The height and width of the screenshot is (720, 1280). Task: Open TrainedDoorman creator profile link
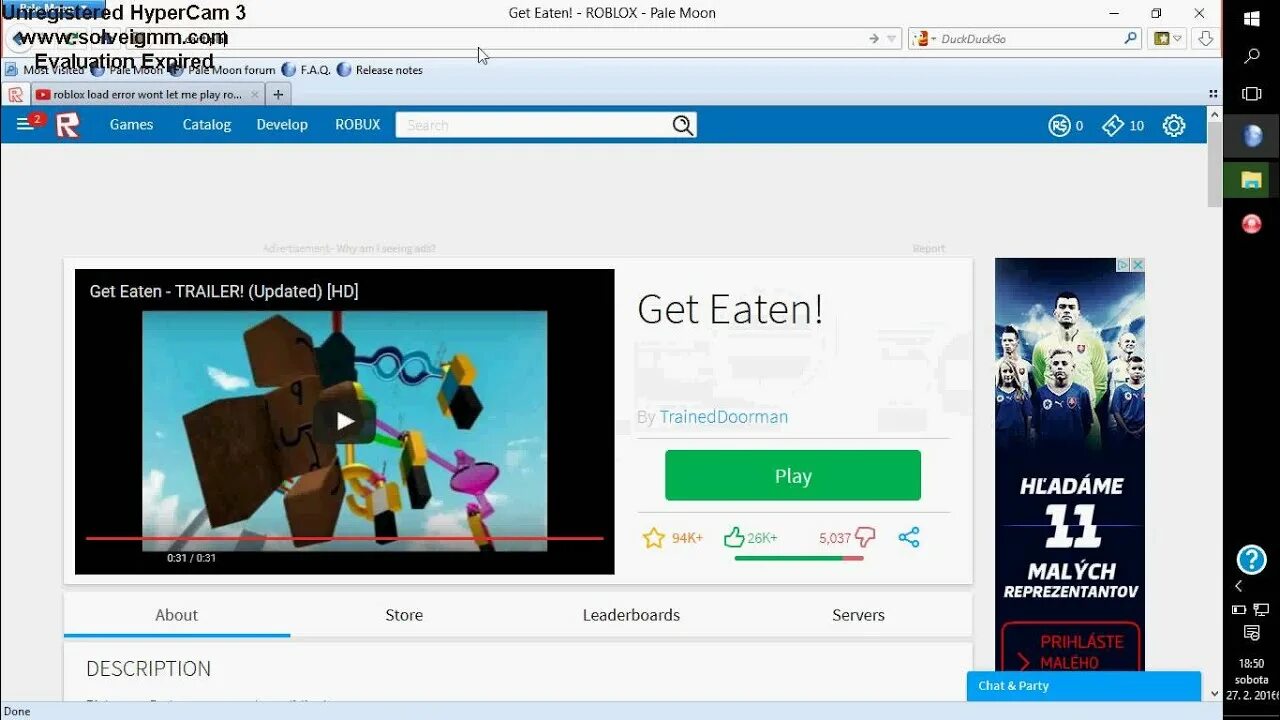coord(723,417)
